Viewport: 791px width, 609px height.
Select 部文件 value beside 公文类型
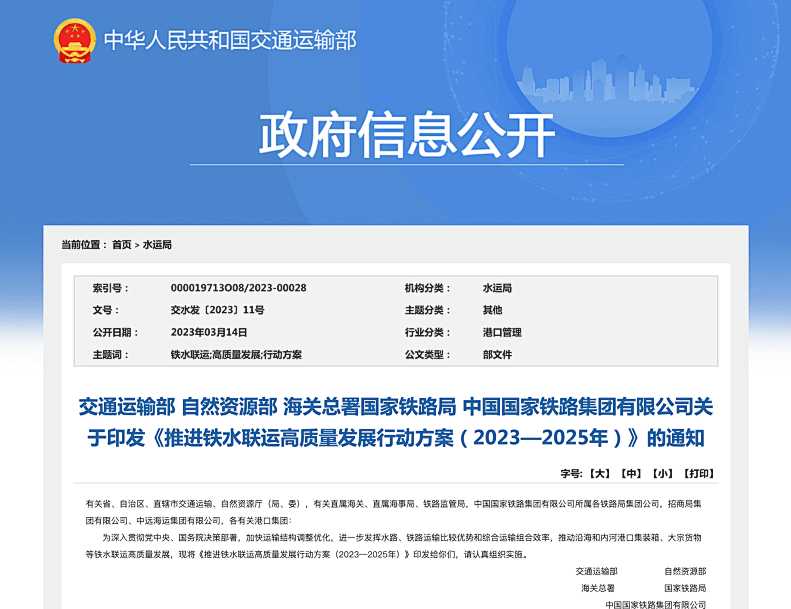[497, 355]
